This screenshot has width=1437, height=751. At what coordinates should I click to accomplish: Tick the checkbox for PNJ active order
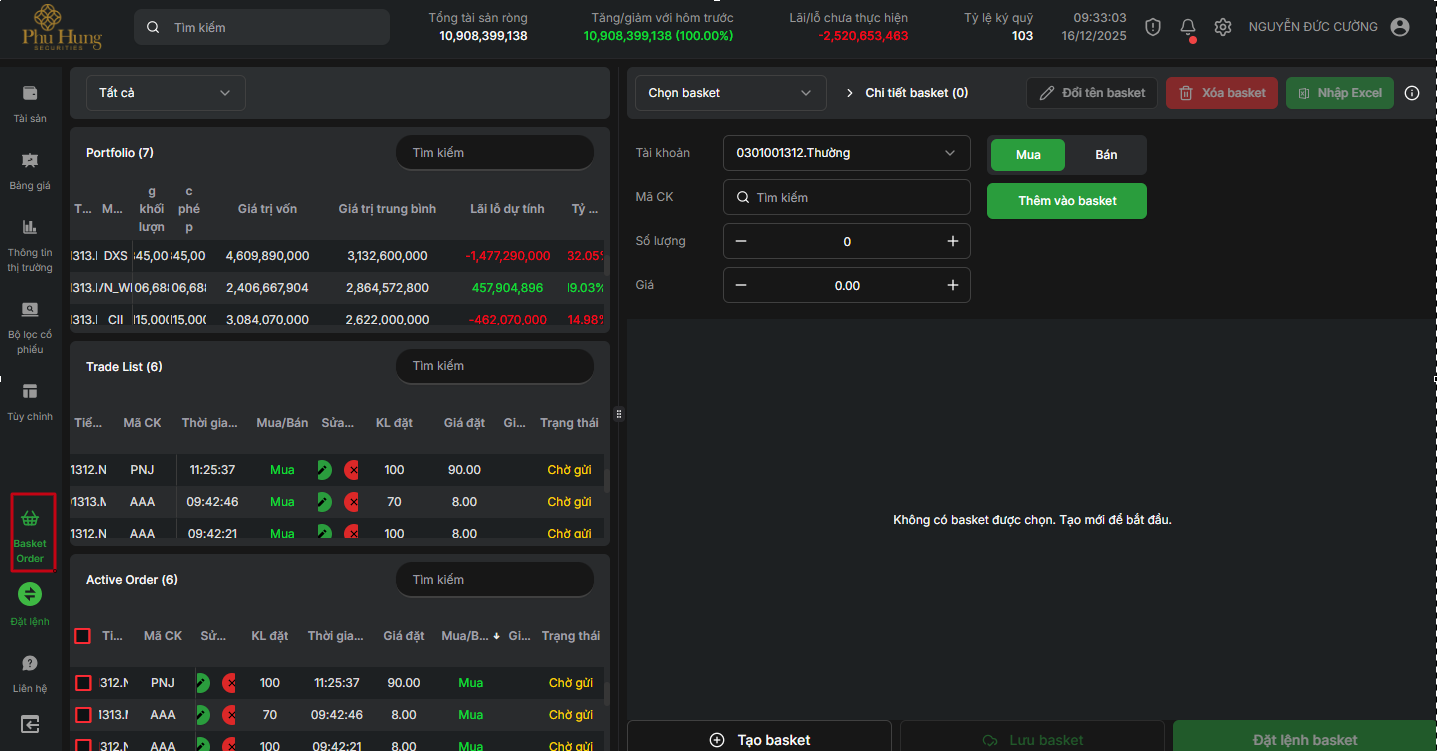click(x=83, y=683)
